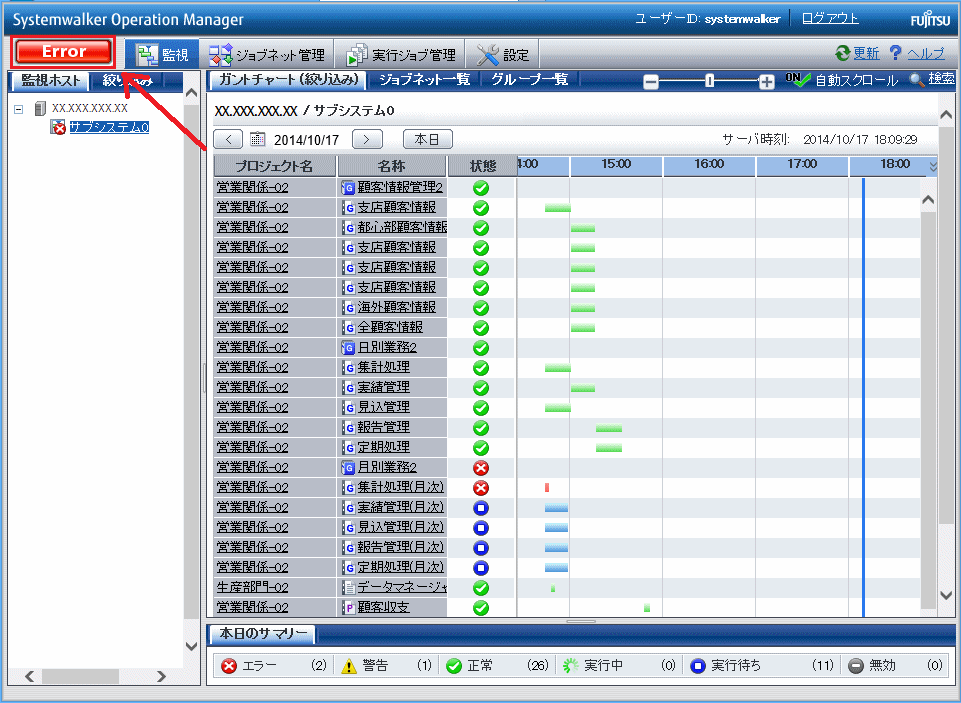Zoom out the Gantt chart with minus button

coord(651,82)
